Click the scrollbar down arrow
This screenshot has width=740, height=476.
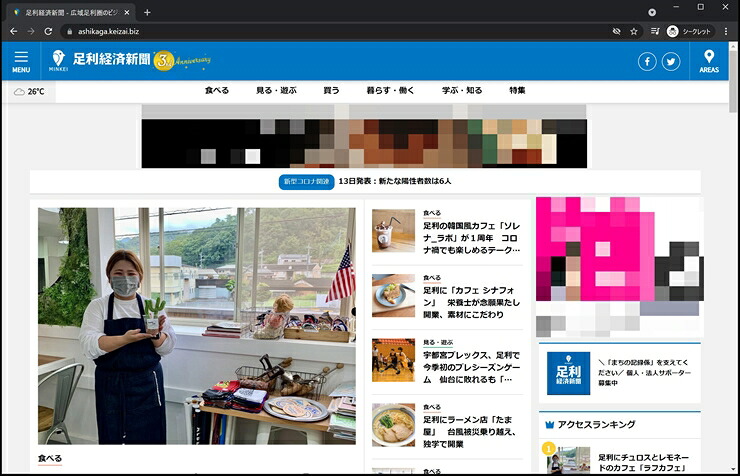(733, 469)
